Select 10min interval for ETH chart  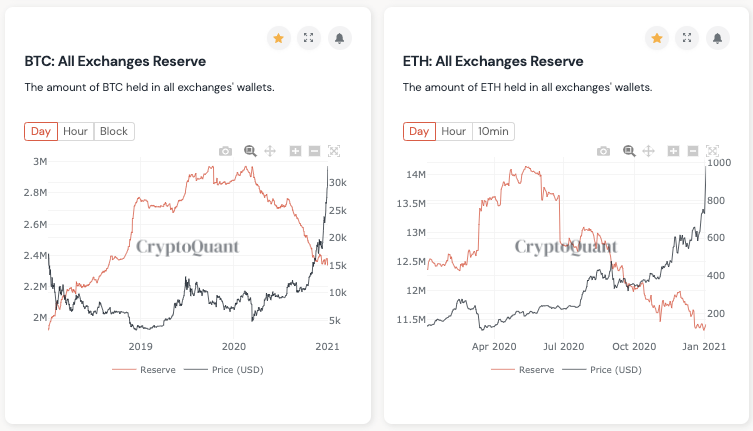click(x=493, y=131)
